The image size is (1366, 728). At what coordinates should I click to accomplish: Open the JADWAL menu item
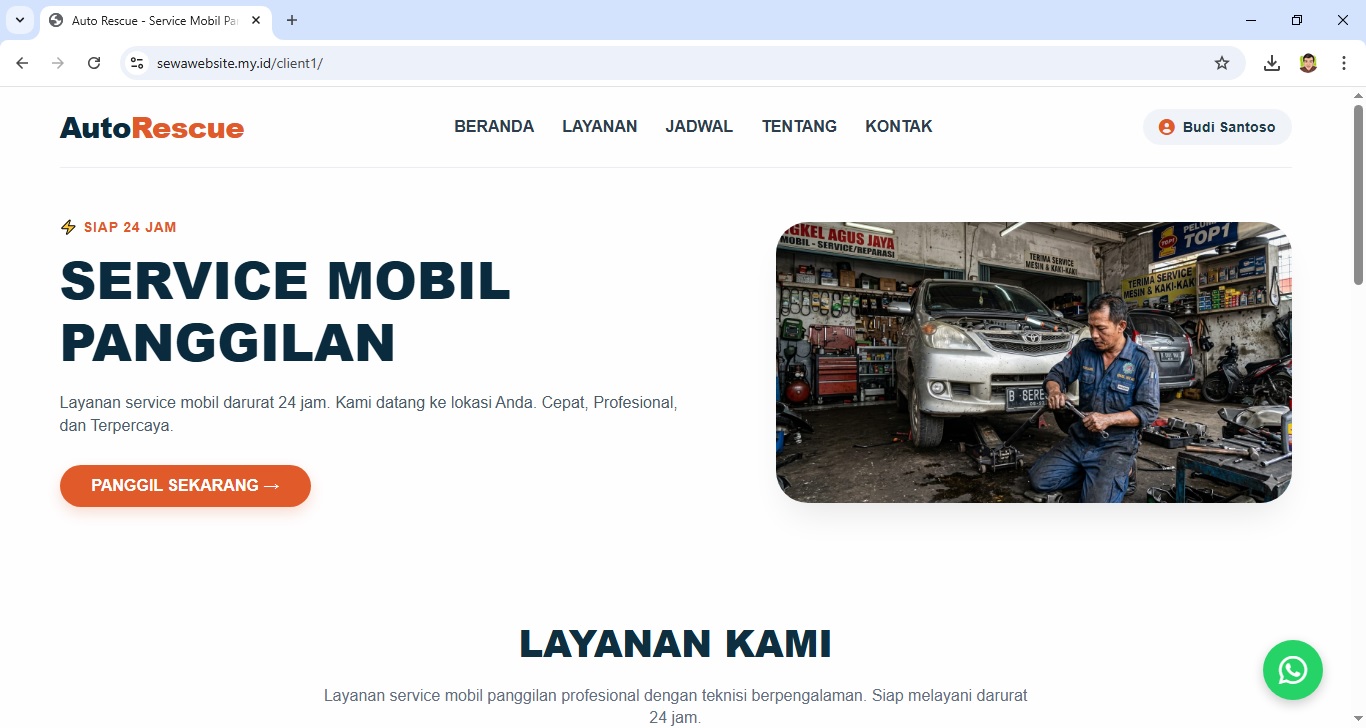(x=699, y=127)
